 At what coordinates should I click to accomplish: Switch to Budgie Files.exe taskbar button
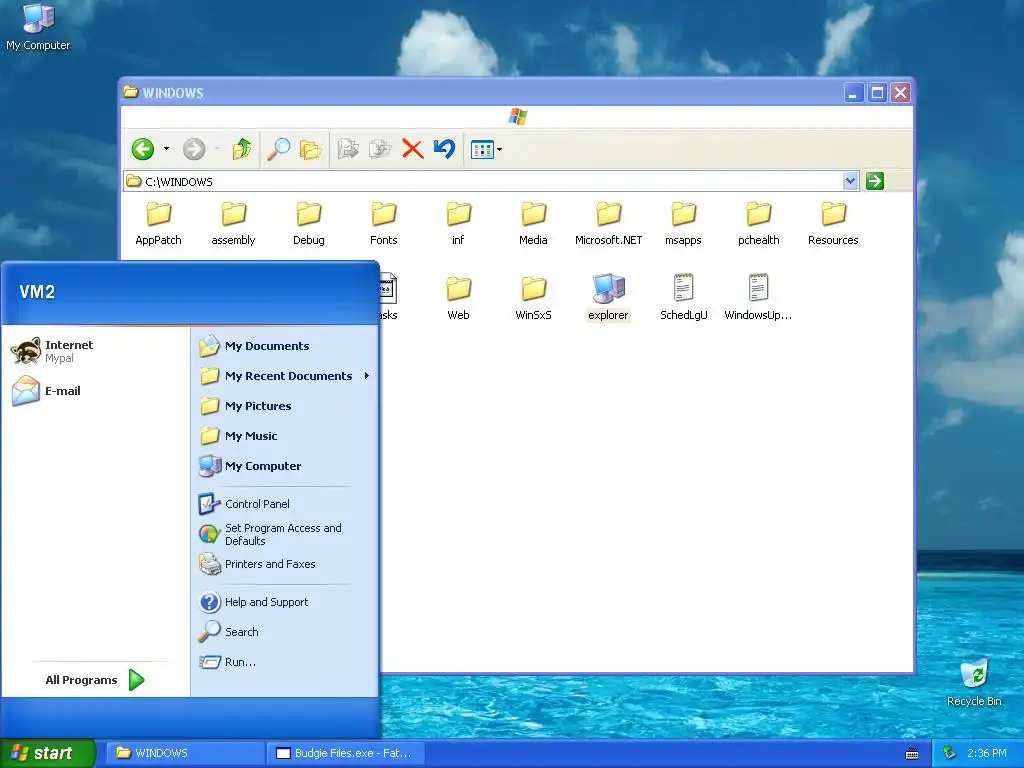coord(346,753)
